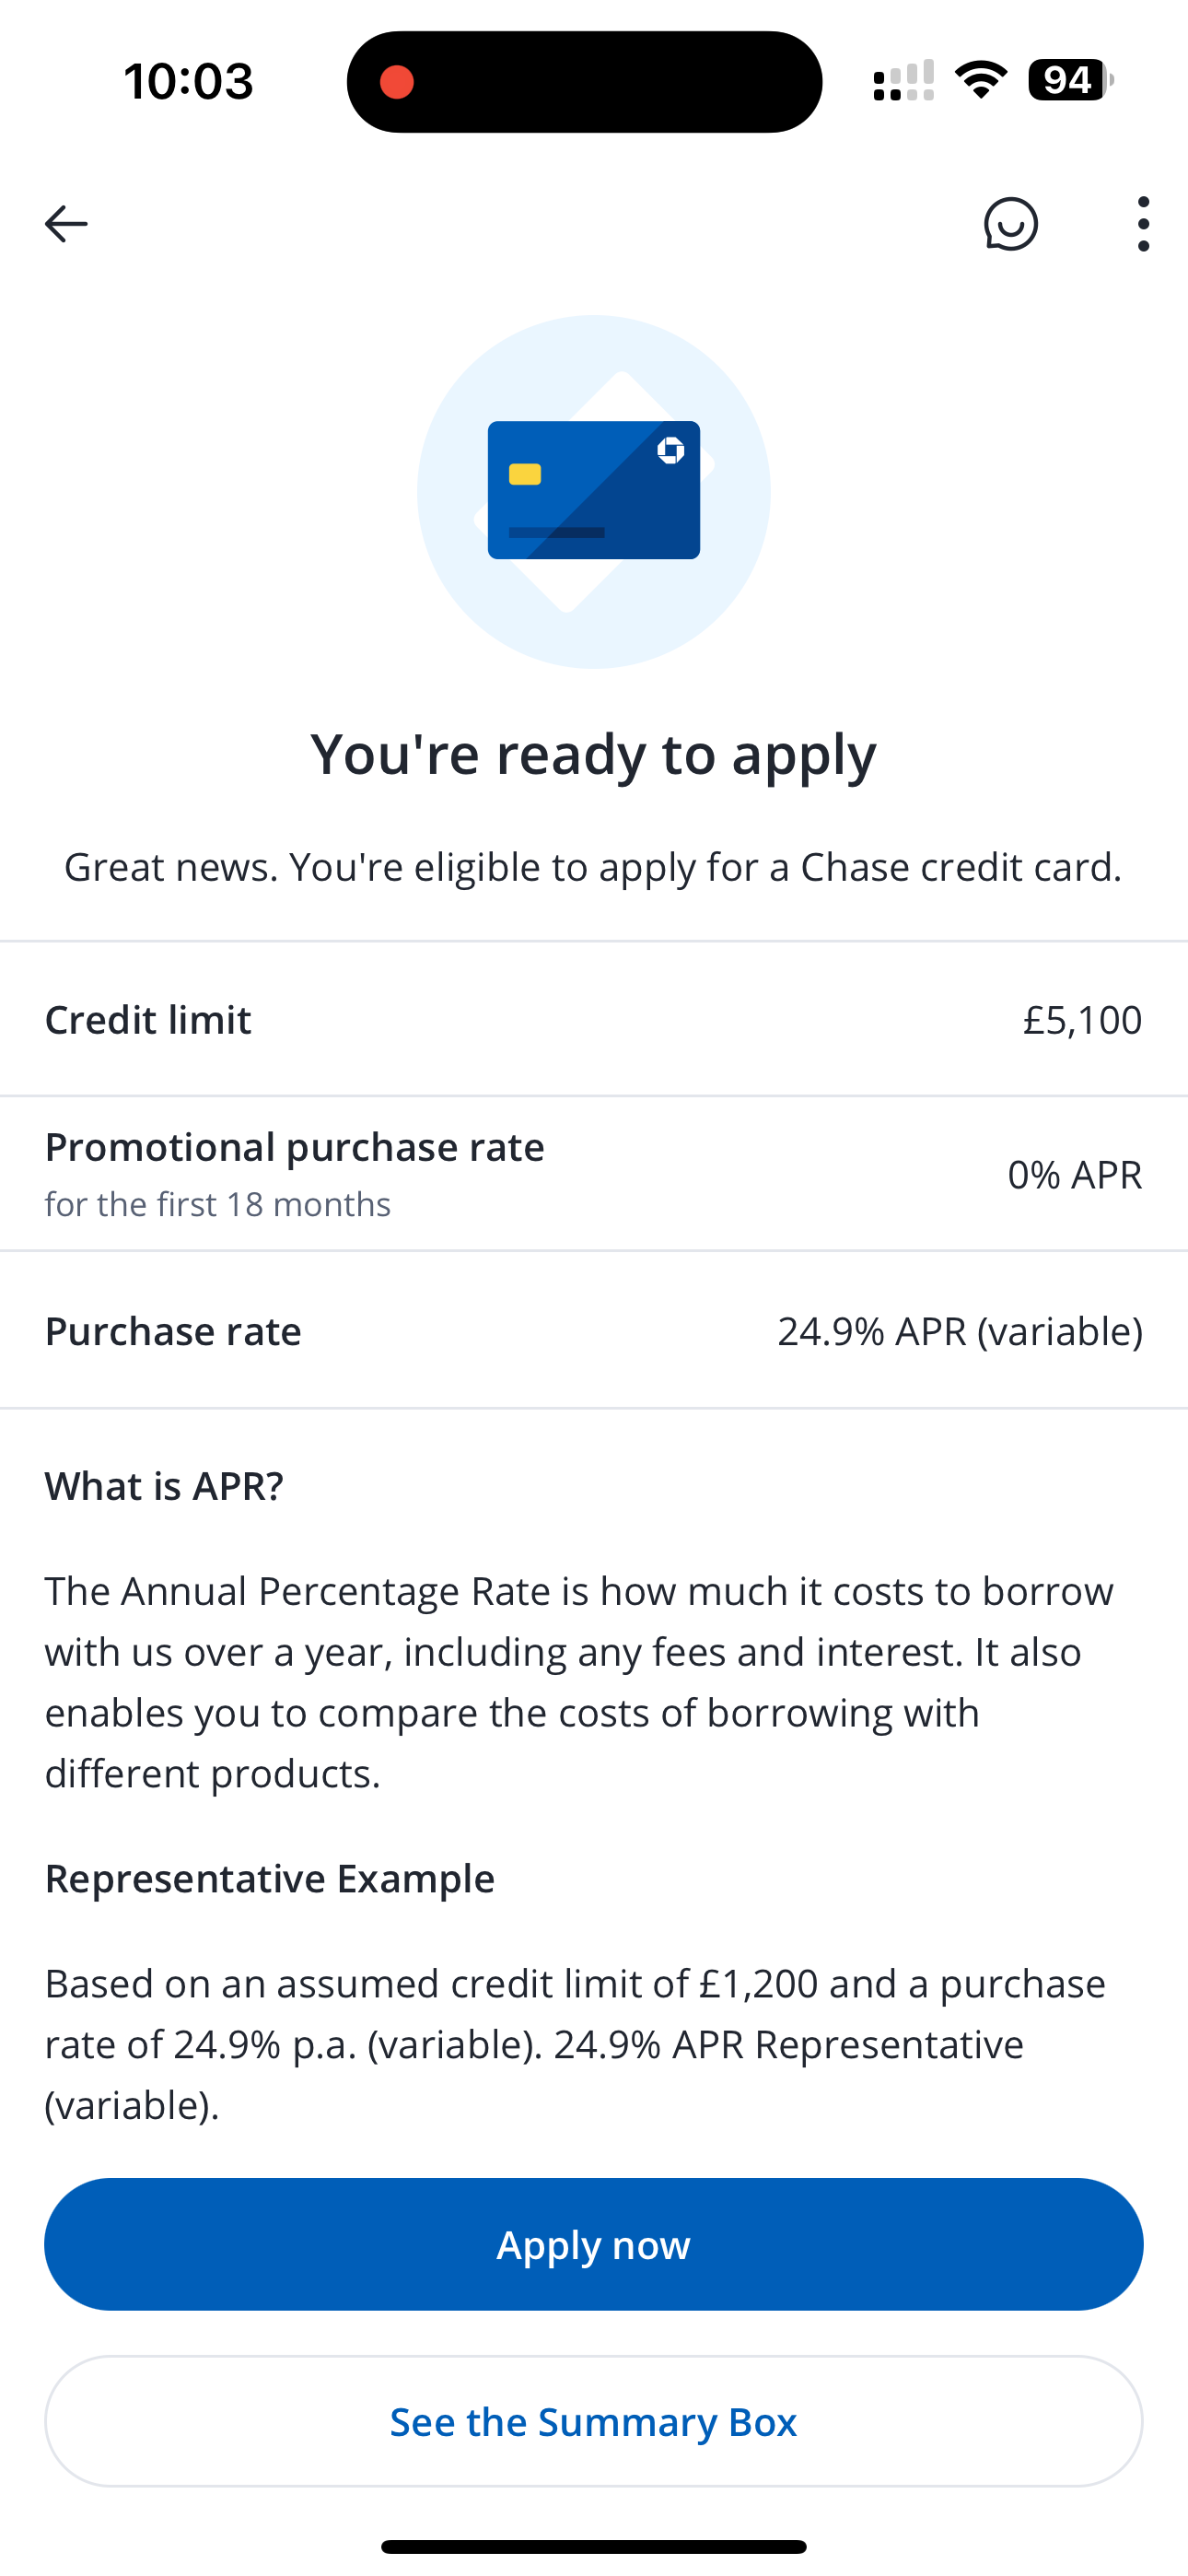Tap the Purchase rate label
The image size is (1188, 2576).
click(173, 1331)
